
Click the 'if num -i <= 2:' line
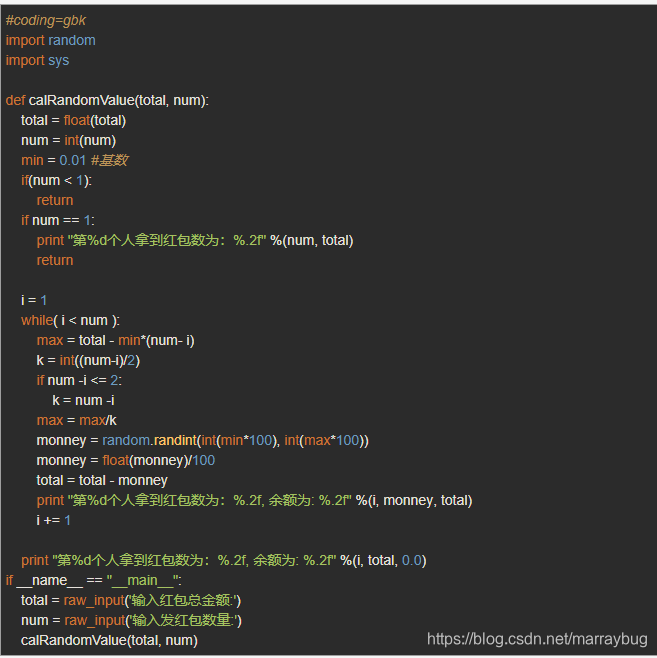79,381
